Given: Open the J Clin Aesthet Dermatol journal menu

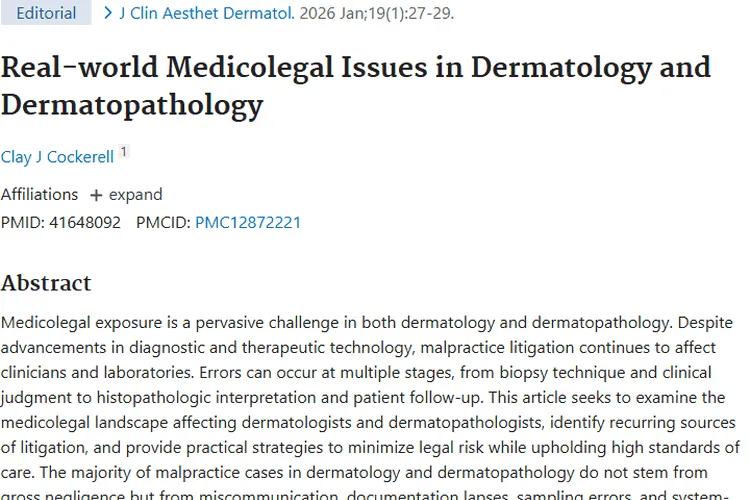Looking at the screenshot, I should coord(207,13).
